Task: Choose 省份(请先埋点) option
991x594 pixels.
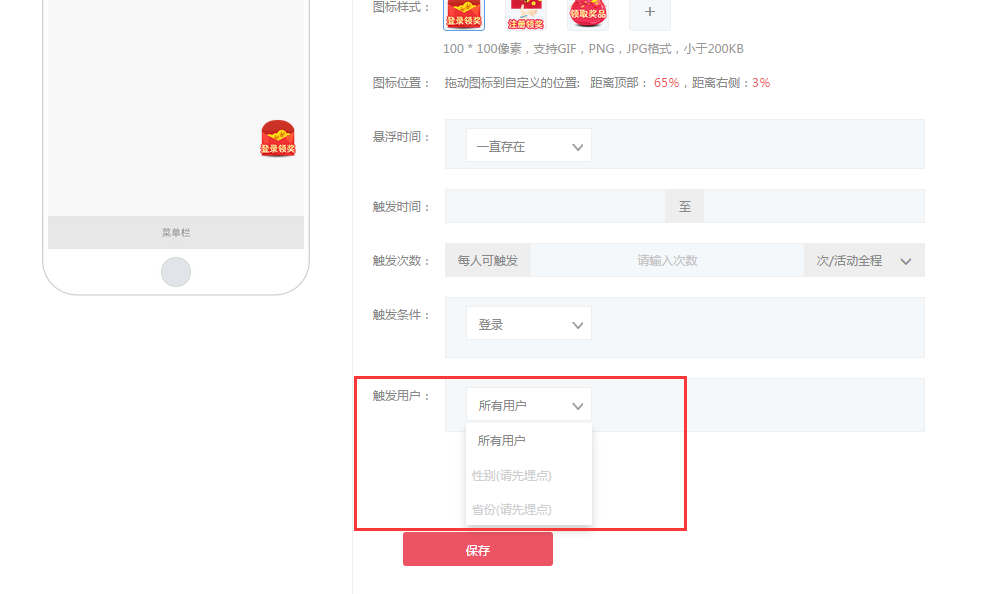Action: [x=511, y=509]
